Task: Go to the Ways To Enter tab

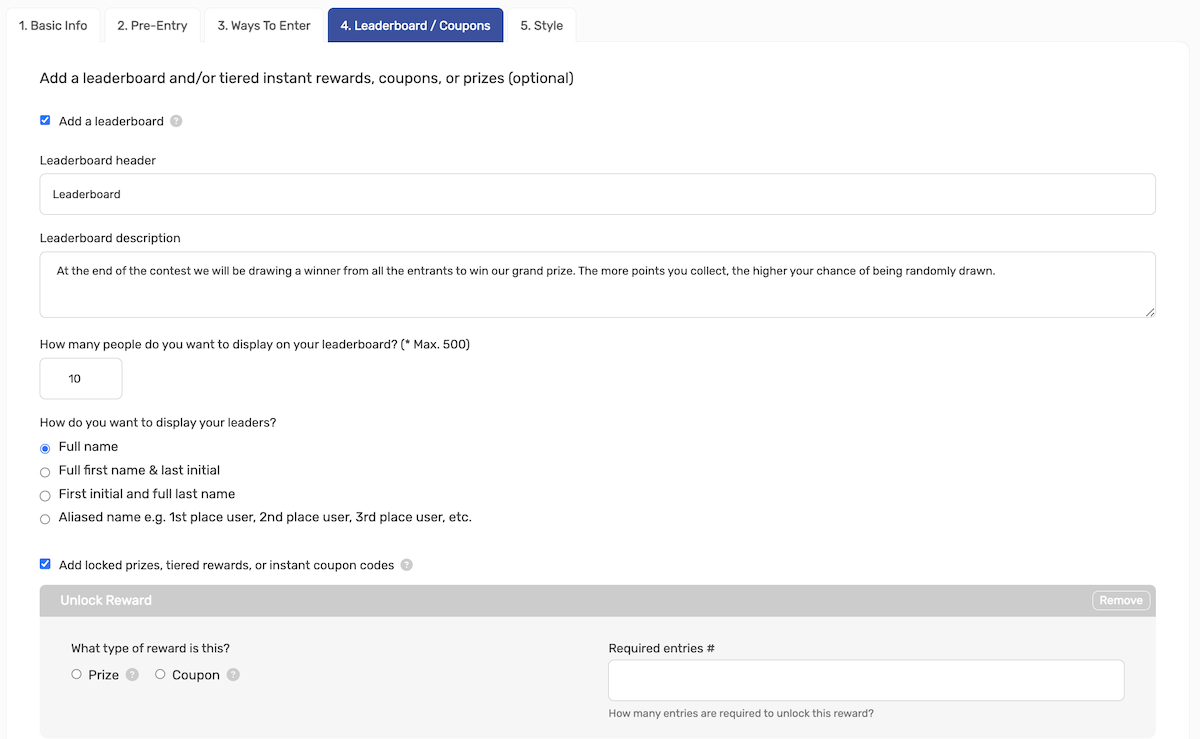Action: pos(263,25)
